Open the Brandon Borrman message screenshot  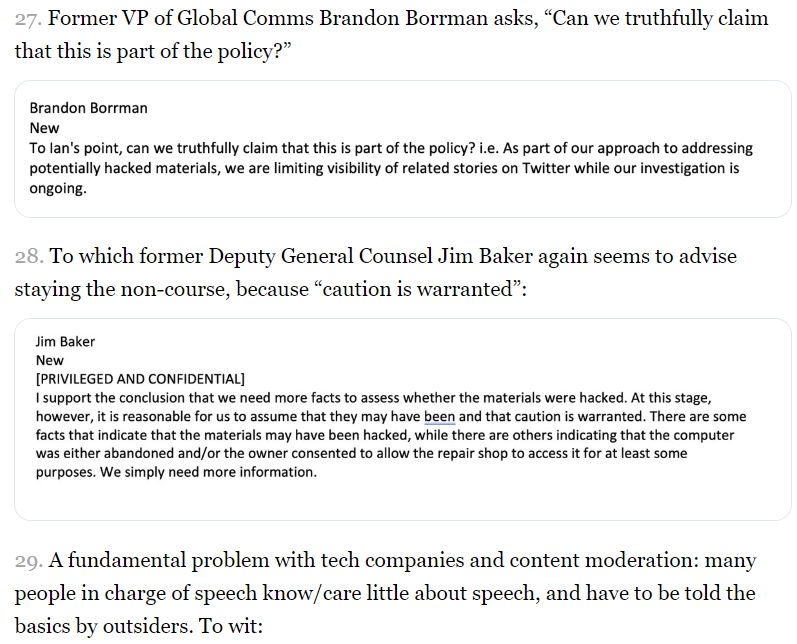click(398, 148)
